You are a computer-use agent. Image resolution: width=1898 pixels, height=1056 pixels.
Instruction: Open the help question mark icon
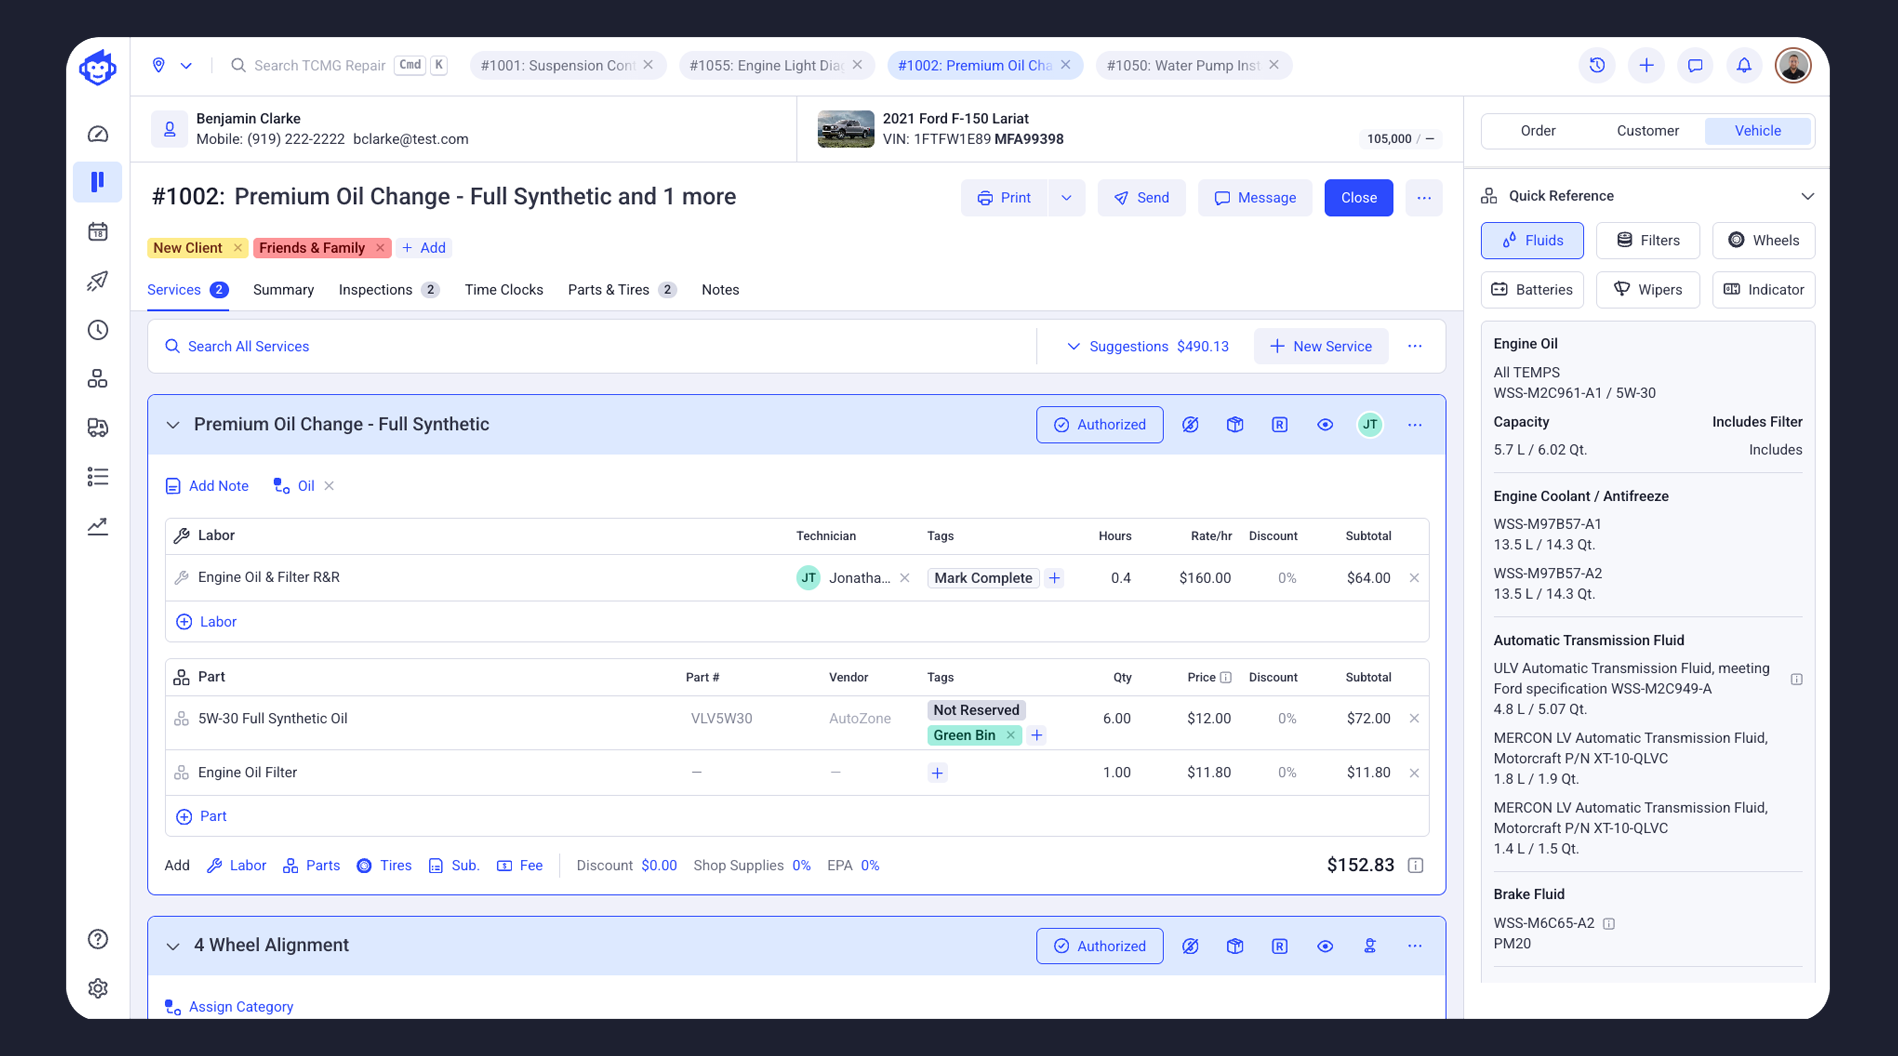98,939
